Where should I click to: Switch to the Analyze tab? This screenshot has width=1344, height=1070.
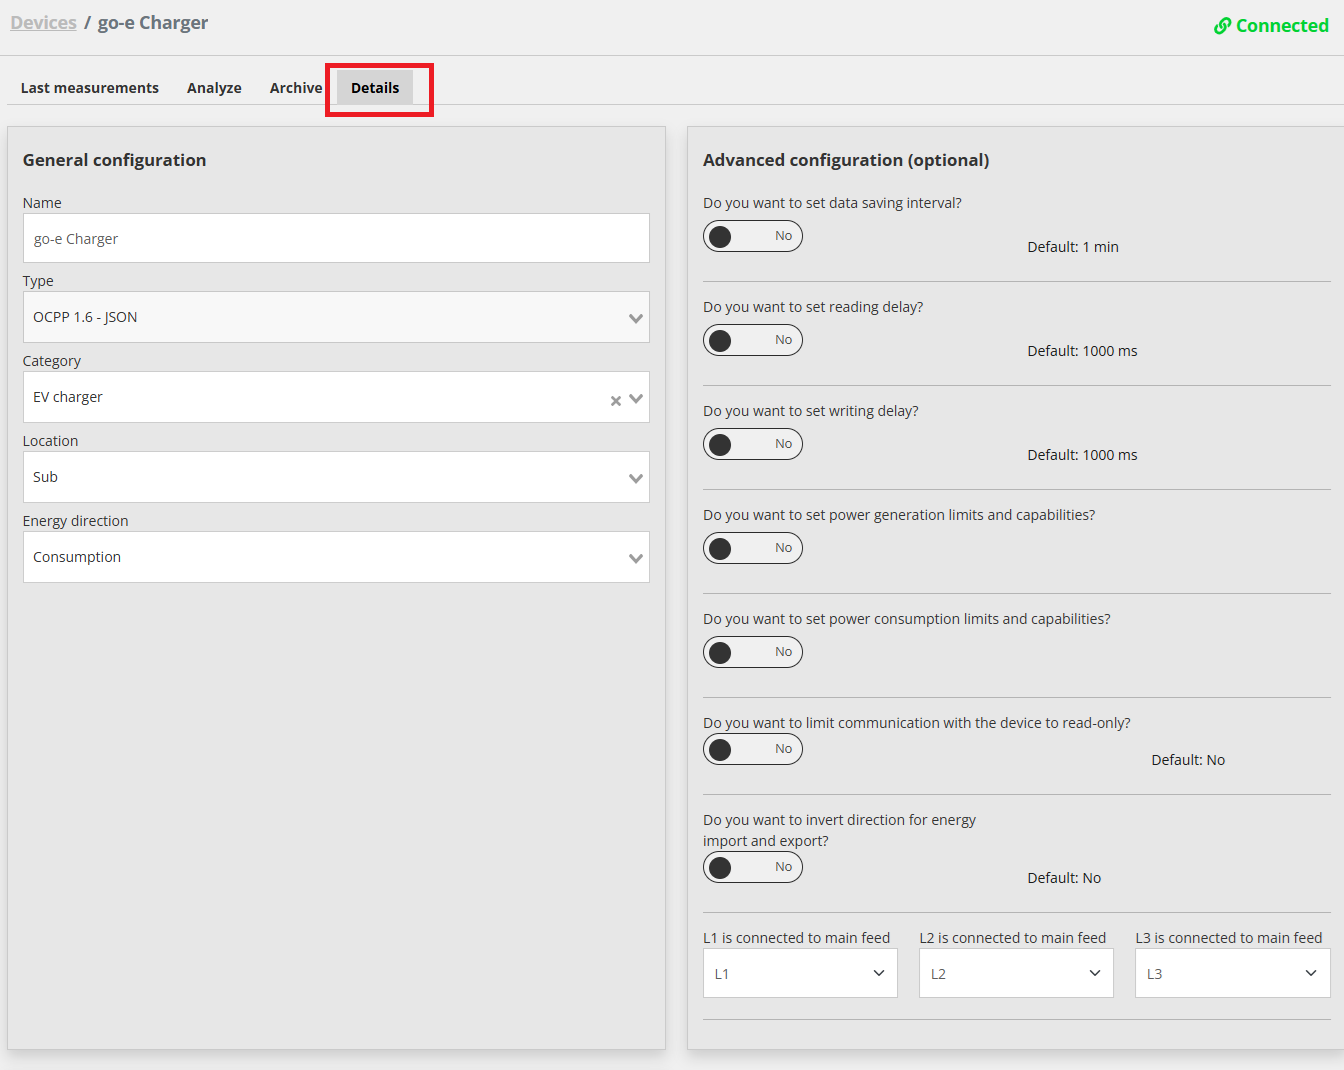(x=214, y=88)
